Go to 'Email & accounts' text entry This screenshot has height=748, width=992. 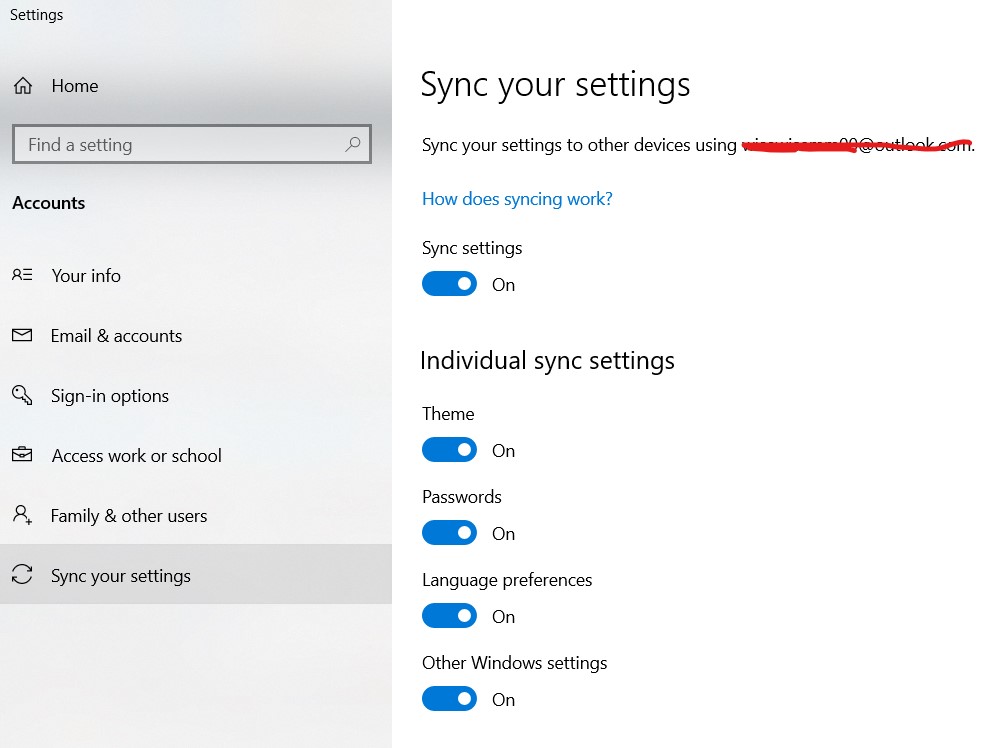[116, 336]
